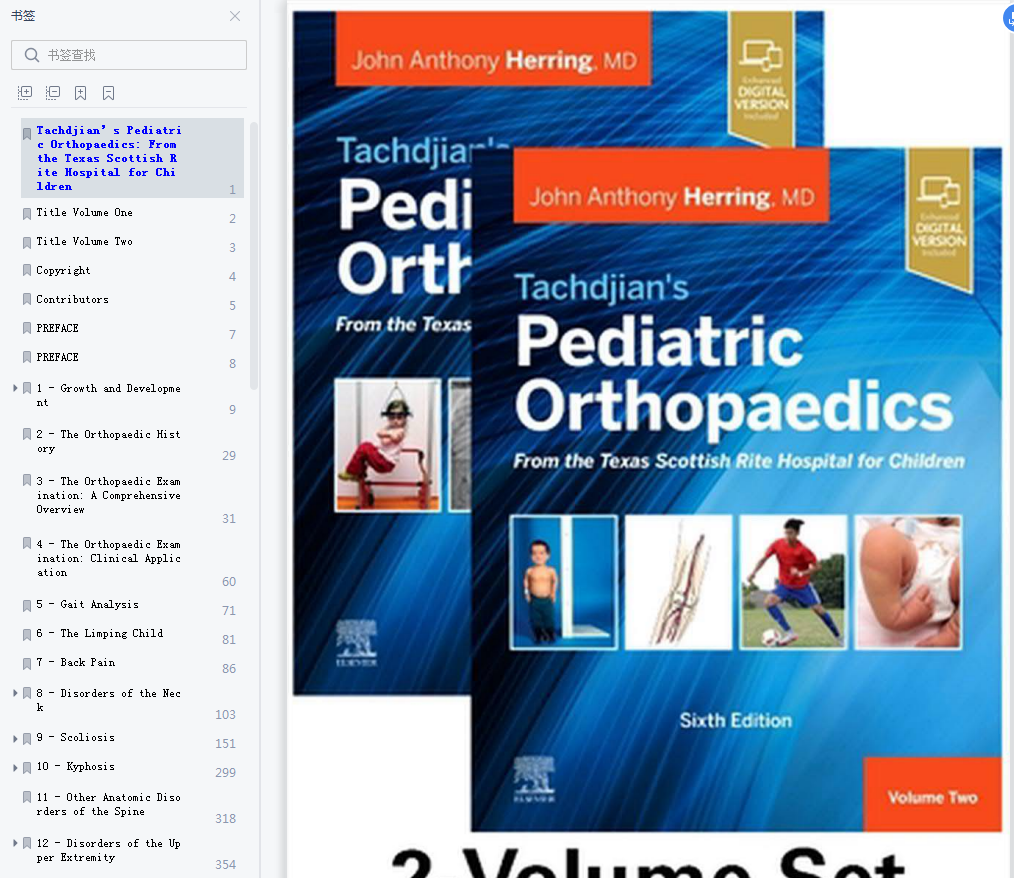Expand the Disorders of the Neck chapter
This screenshot has width=1014, height=878.
tap(15, 693)
